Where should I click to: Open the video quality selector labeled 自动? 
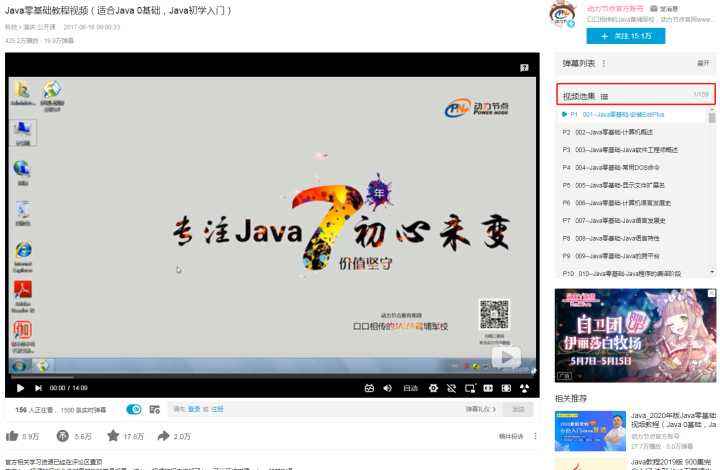[x=410, y=388]
